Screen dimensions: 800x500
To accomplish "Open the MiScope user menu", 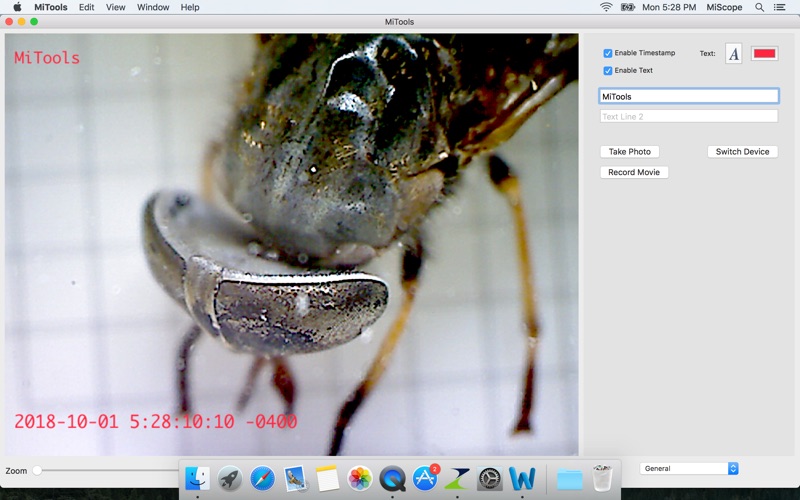I will [x=724, y=7].
